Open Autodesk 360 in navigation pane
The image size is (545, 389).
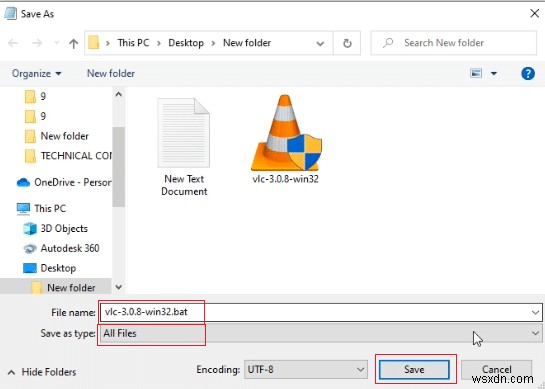click(x=61, y=248)
